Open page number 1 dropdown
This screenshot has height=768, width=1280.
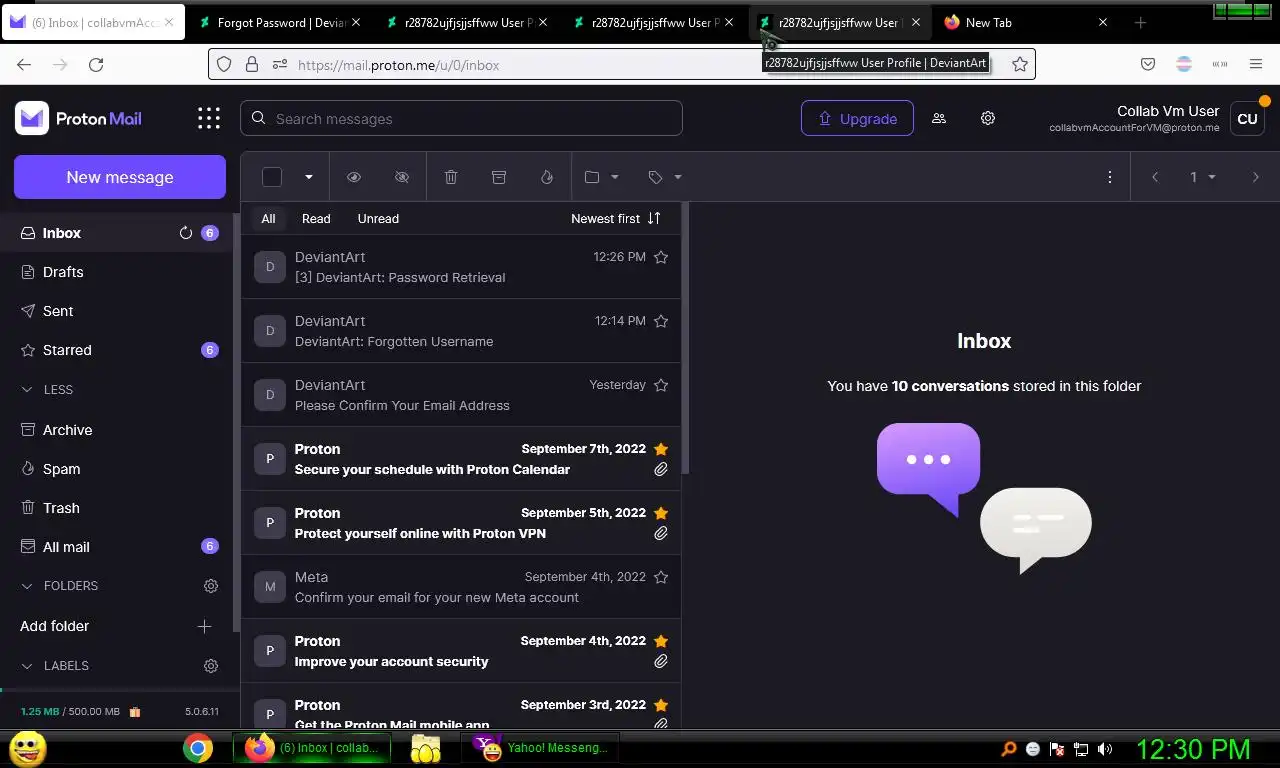tap(1203, 177)
